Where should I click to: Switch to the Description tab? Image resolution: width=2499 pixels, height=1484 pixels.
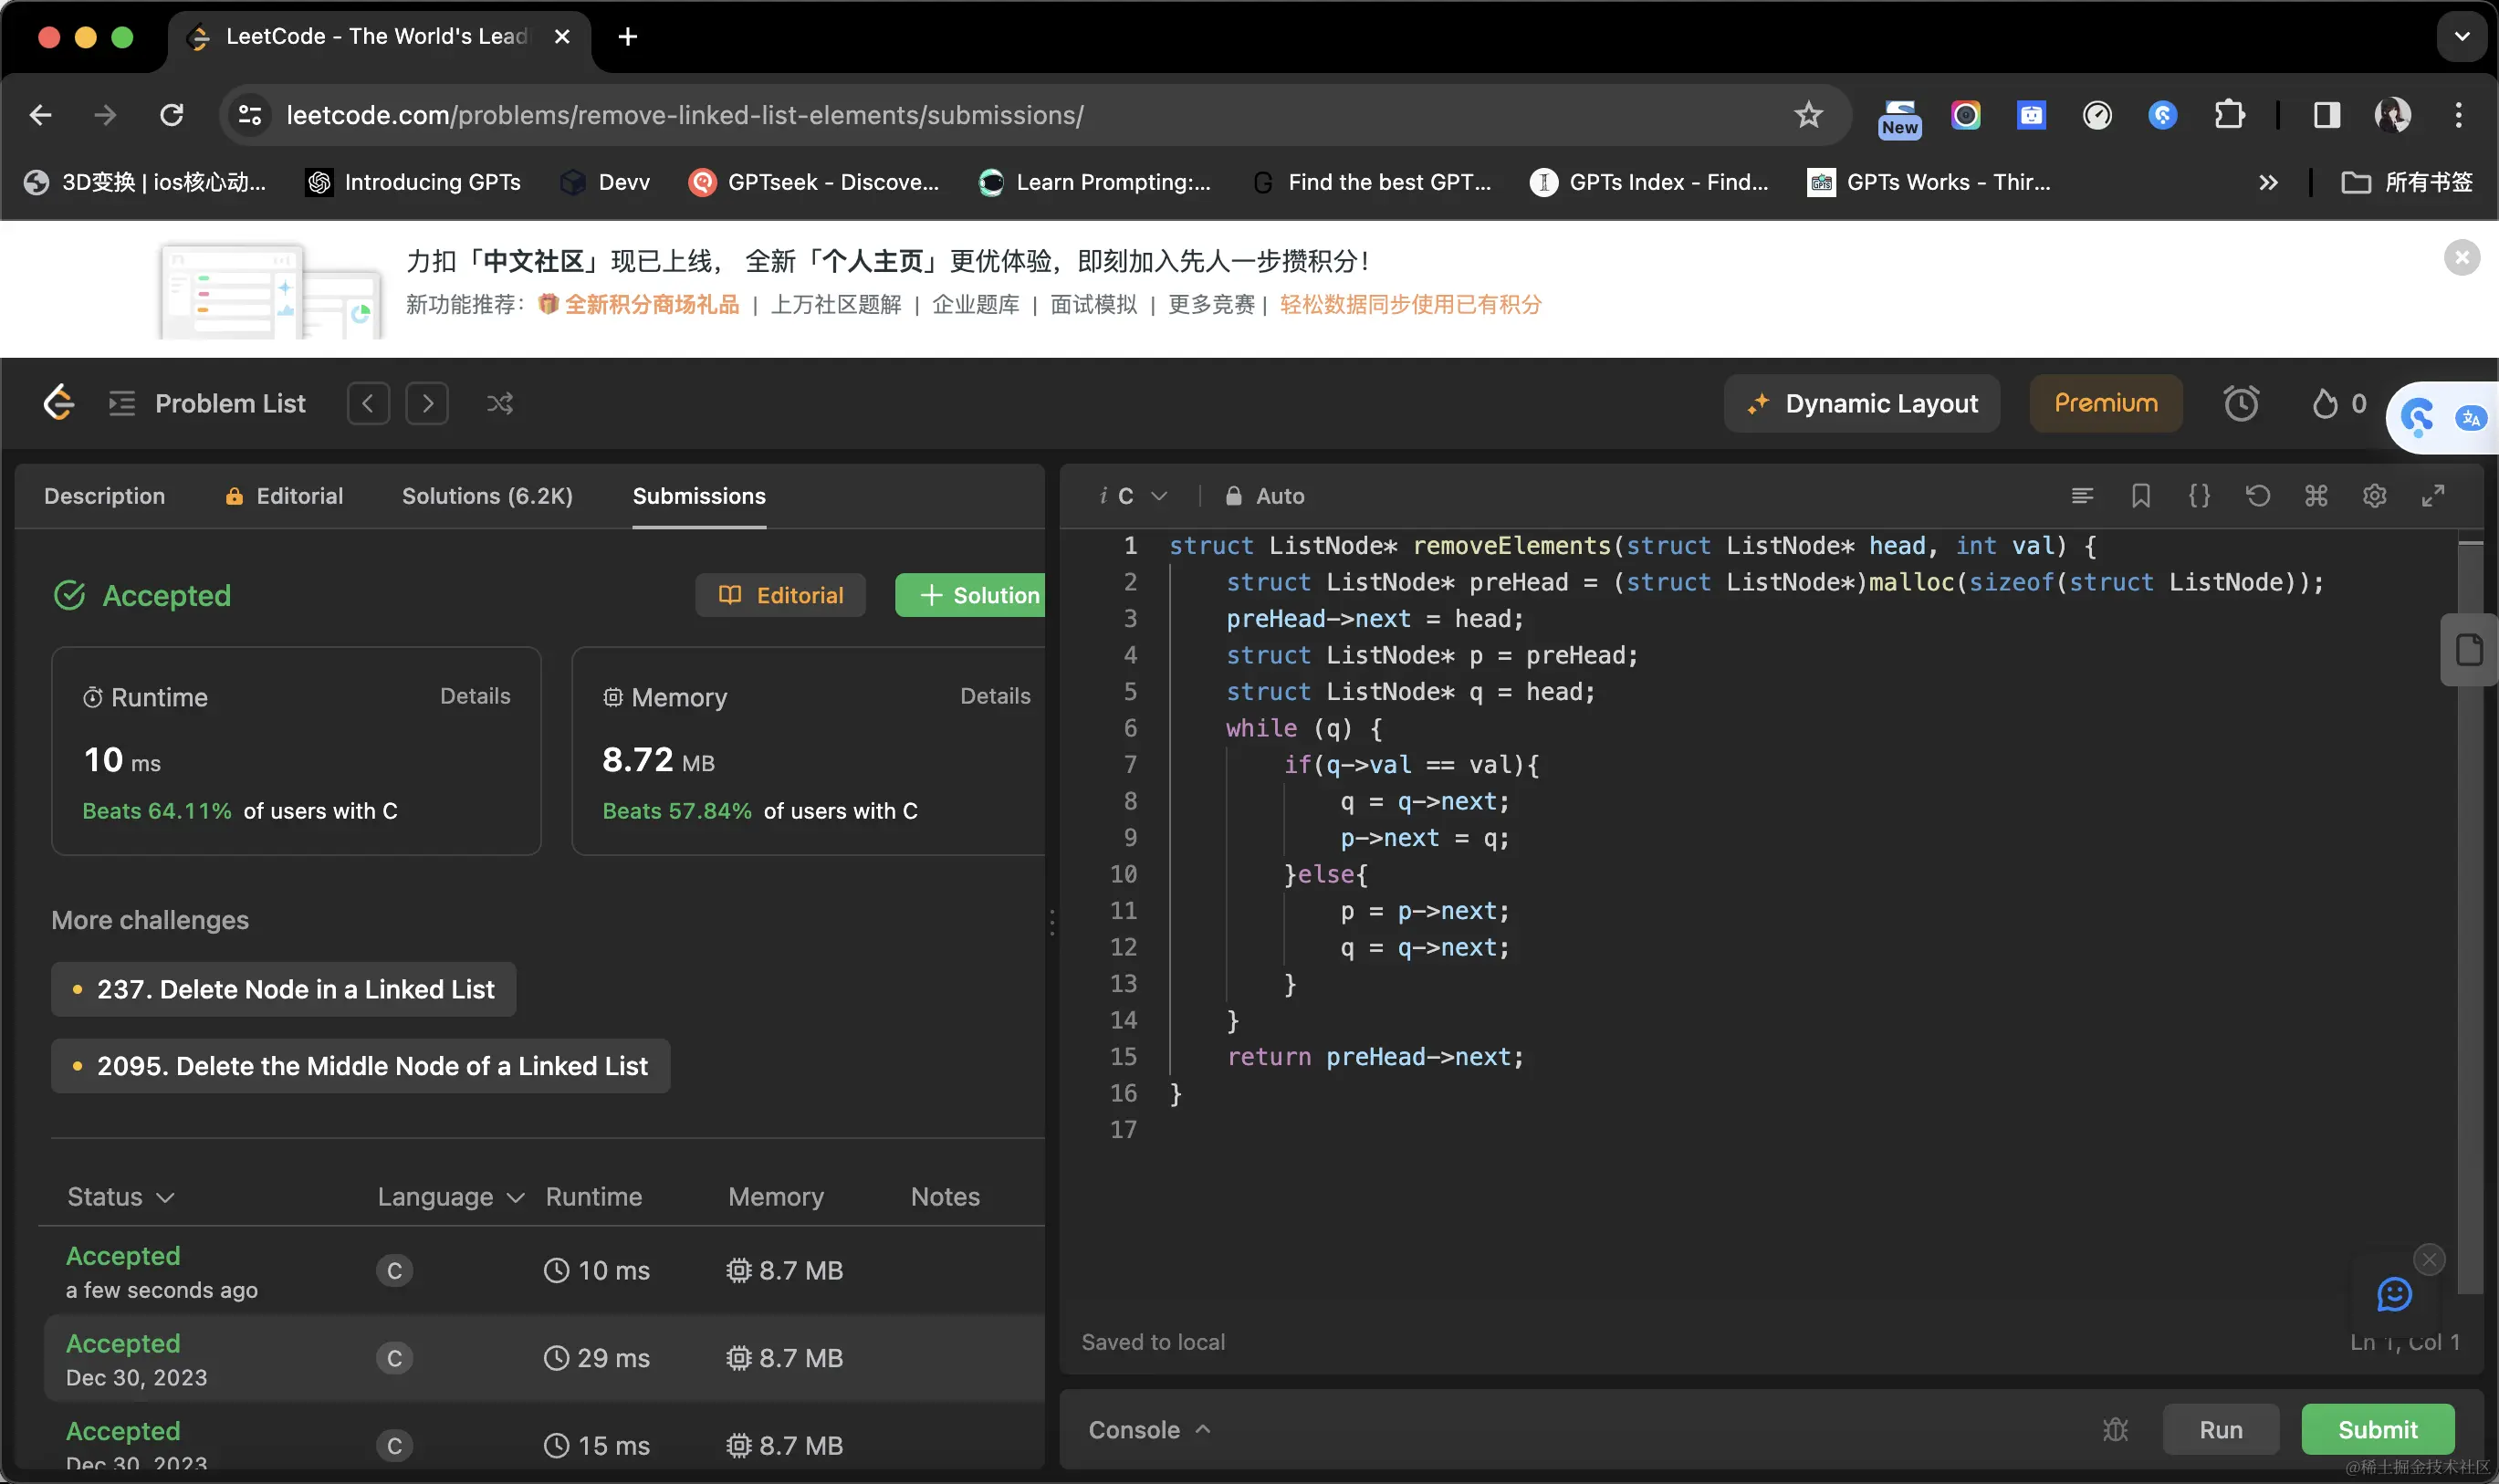tap(104, 496)
